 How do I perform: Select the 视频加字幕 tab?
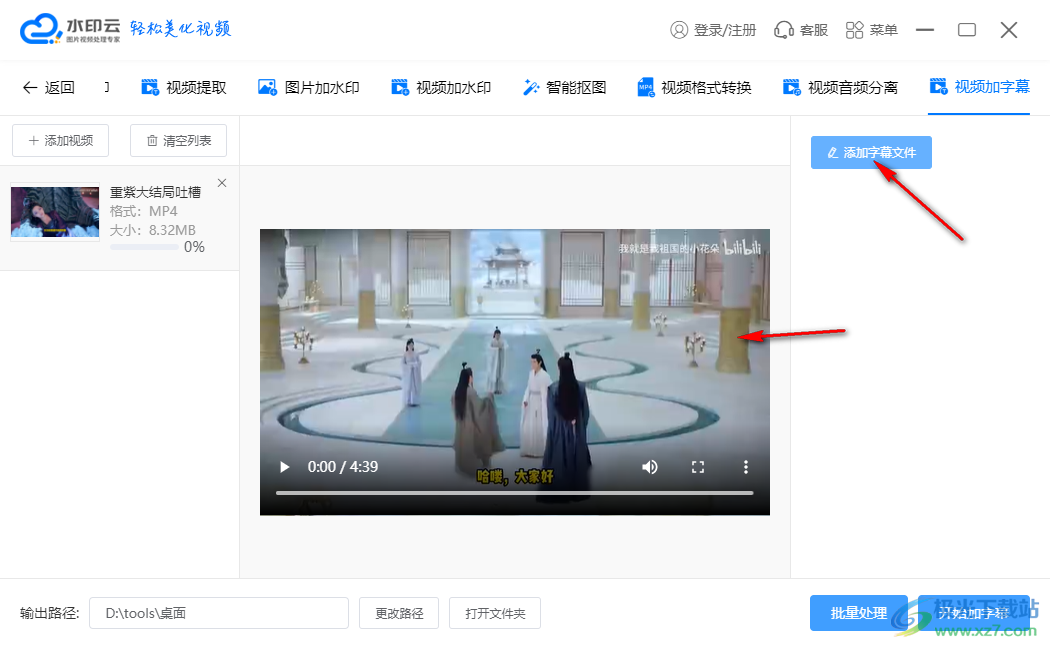(x=979, y=87)
